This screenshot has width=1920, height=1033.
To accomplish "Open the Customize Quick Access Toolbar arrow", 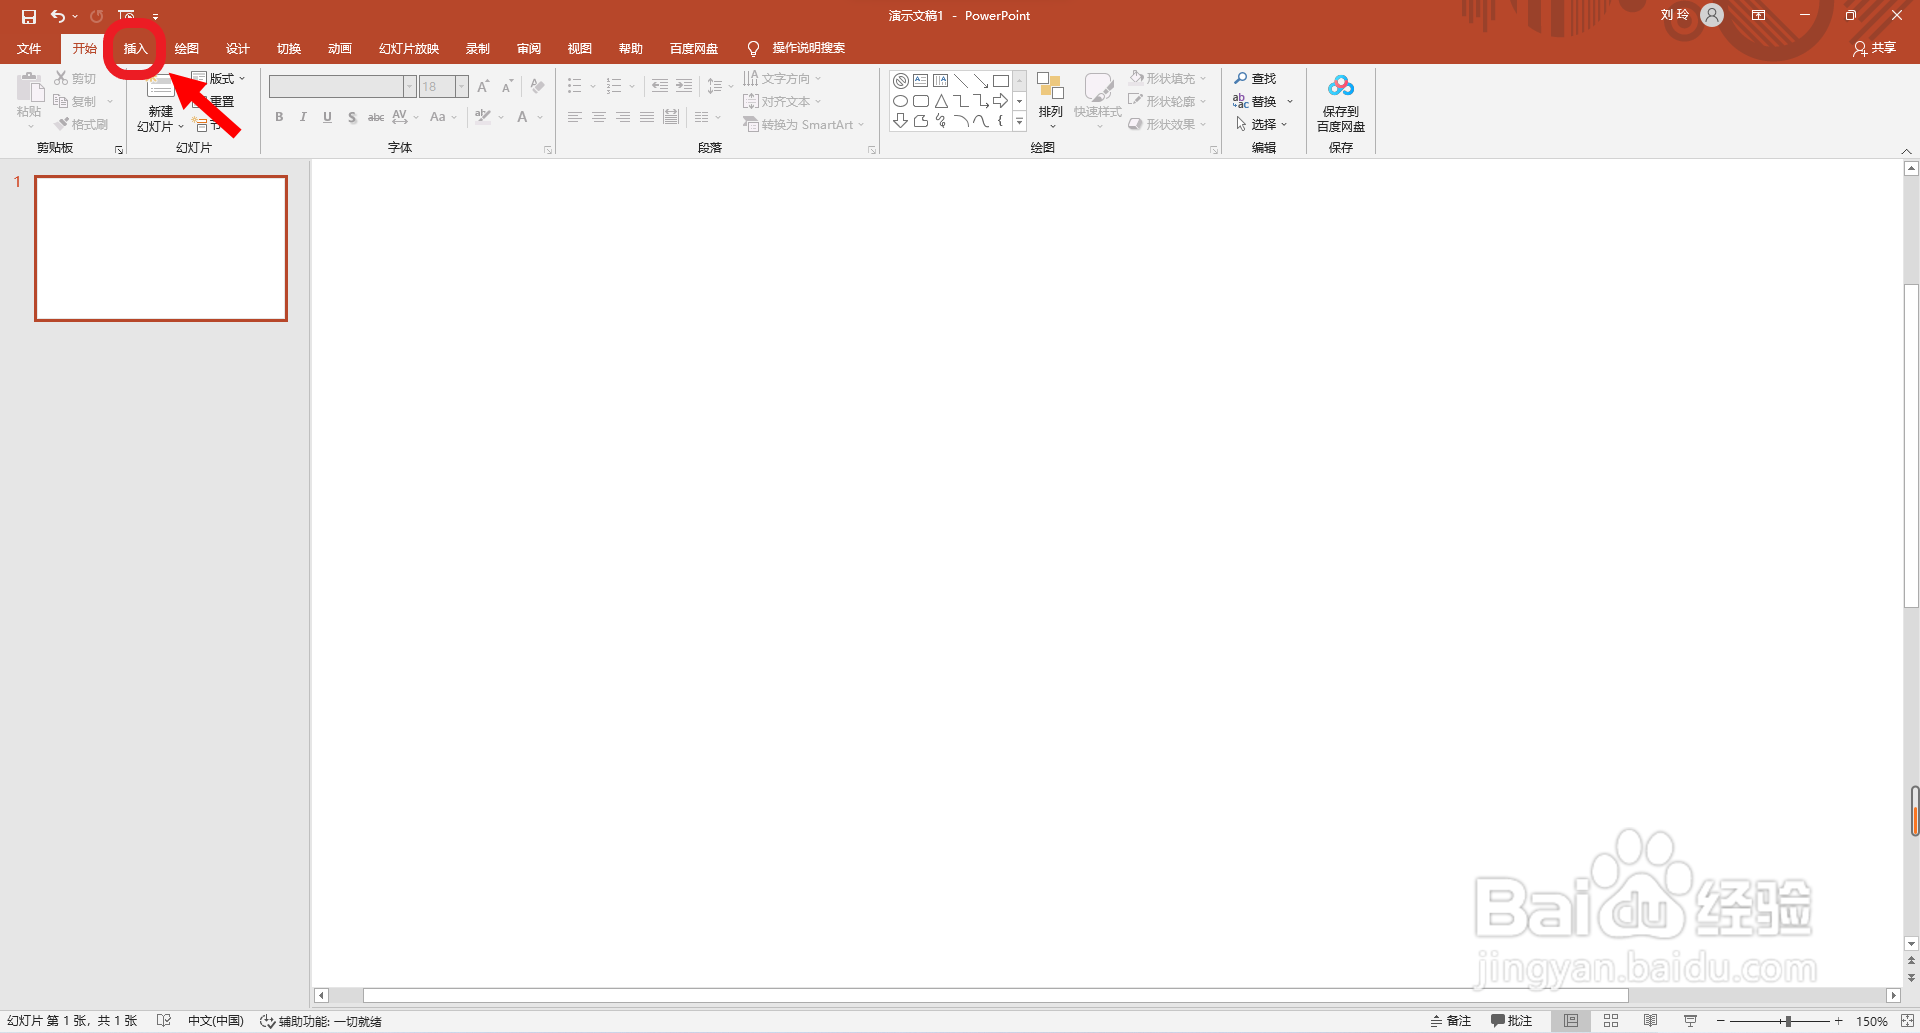I will tap(155, 16).
